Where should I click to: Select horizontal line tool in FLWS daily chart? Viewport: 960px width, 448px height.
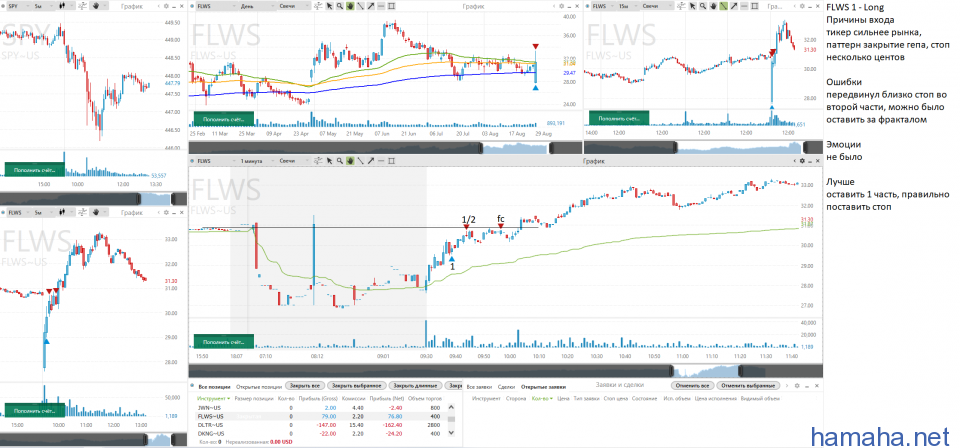[x=381, y=6]
